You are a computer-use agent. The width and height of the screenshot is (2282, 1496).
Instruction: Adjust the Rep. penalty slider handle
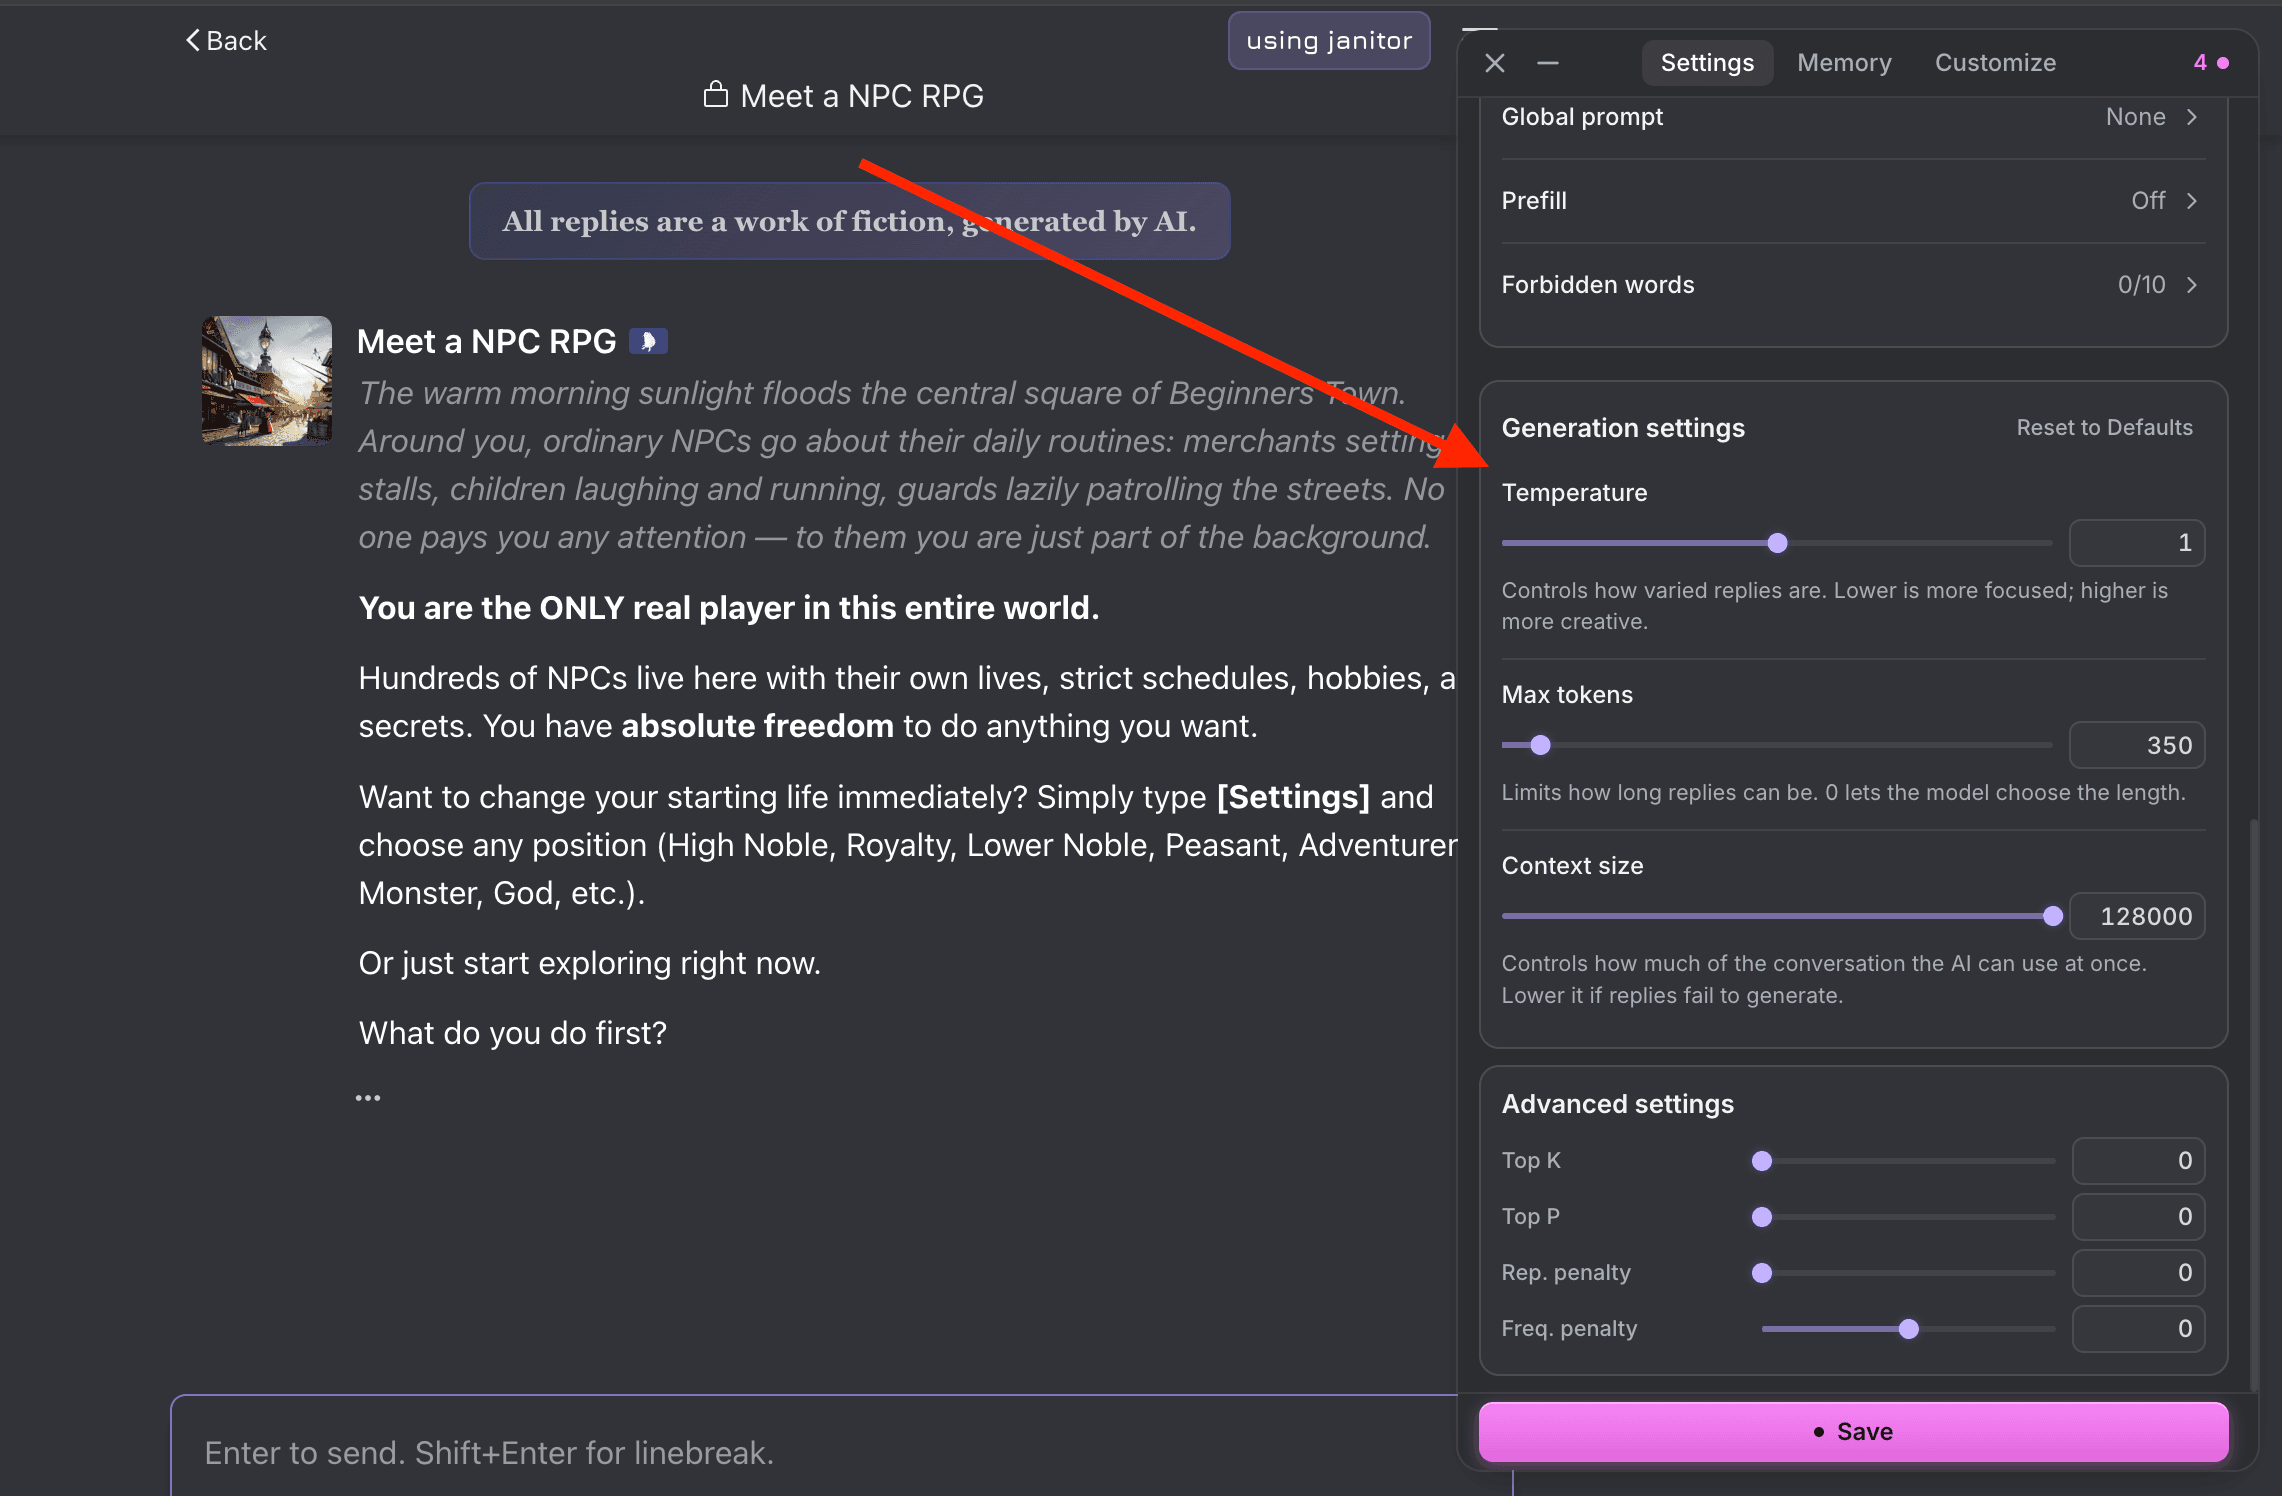pos(1762,1273)
